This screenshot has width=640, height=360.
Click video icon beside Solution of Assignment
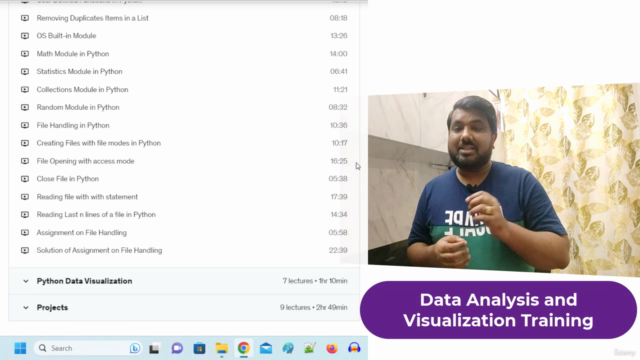click(x=25, y=251)
